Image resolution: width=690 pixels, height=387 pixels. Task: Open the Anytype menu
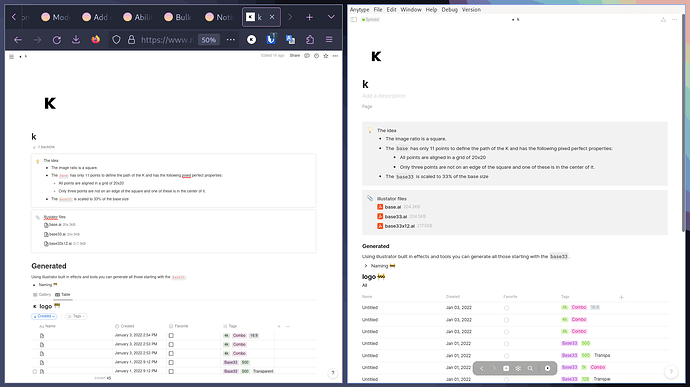pos(360,10)
